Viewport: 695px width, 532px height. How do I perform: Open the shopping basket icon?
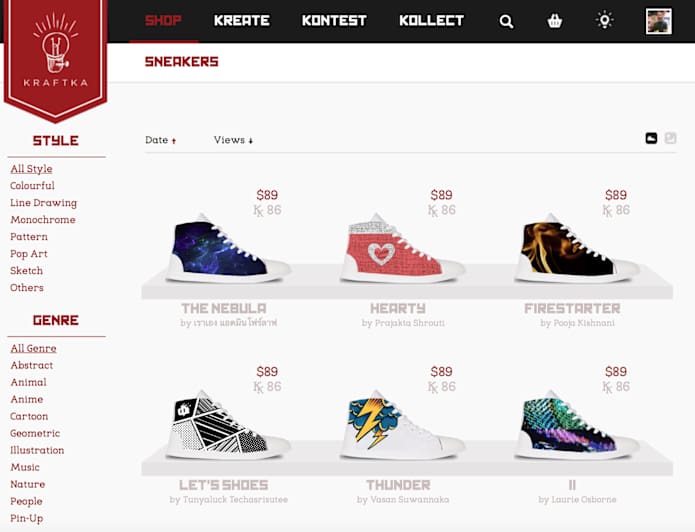(554, 21)
